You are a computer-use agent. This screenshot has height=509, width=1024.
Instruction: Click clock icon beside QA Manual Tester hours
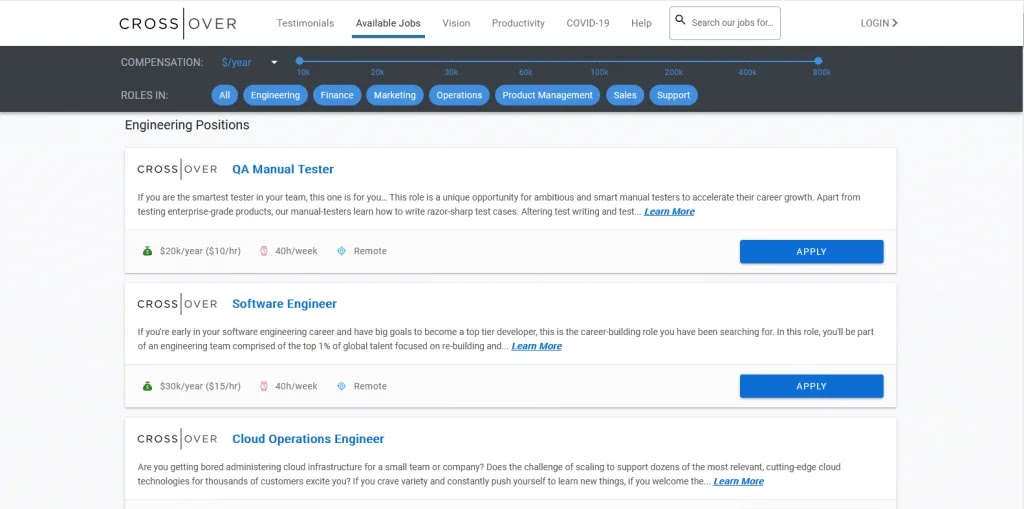pos(264,251)
